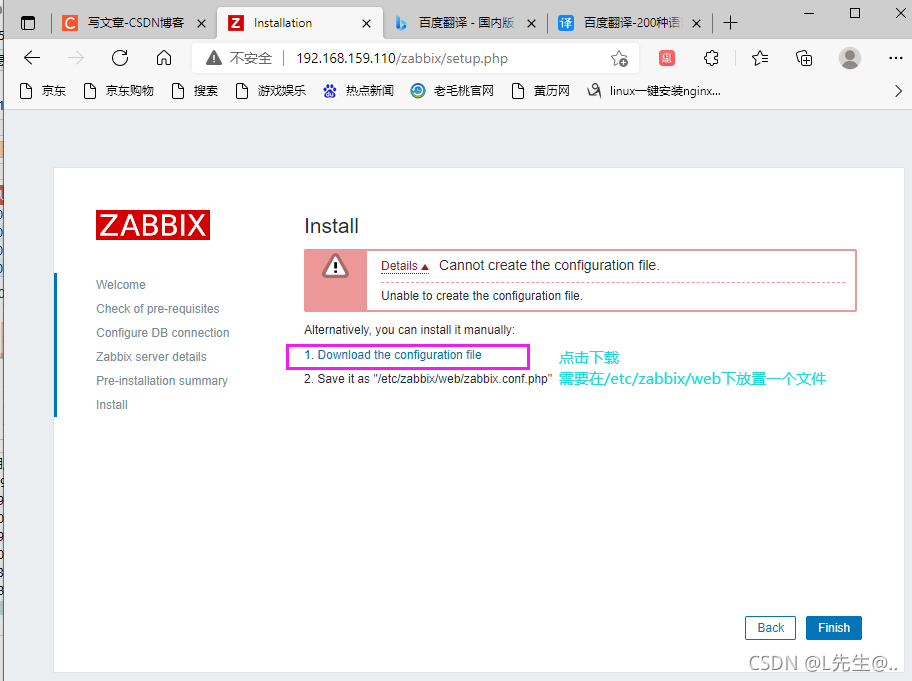Click the address bar URL

tap(402, 58)
